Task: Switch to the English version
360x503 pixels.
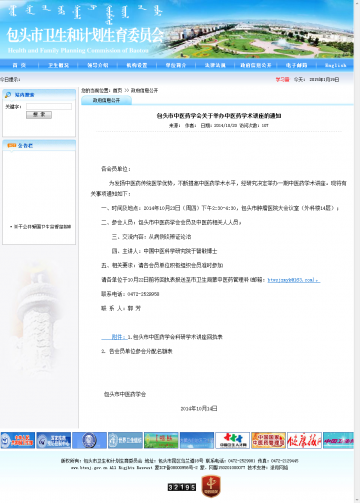Action: (335, 65)
